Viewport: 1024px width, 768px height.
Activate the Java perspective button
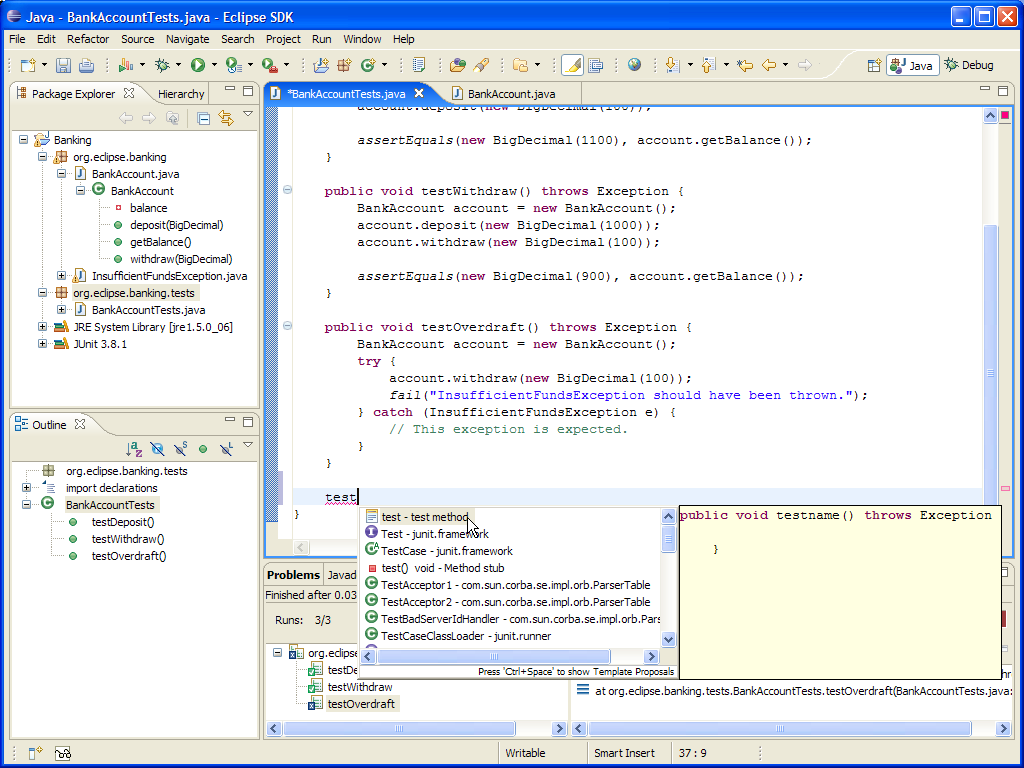coord(912,65)
